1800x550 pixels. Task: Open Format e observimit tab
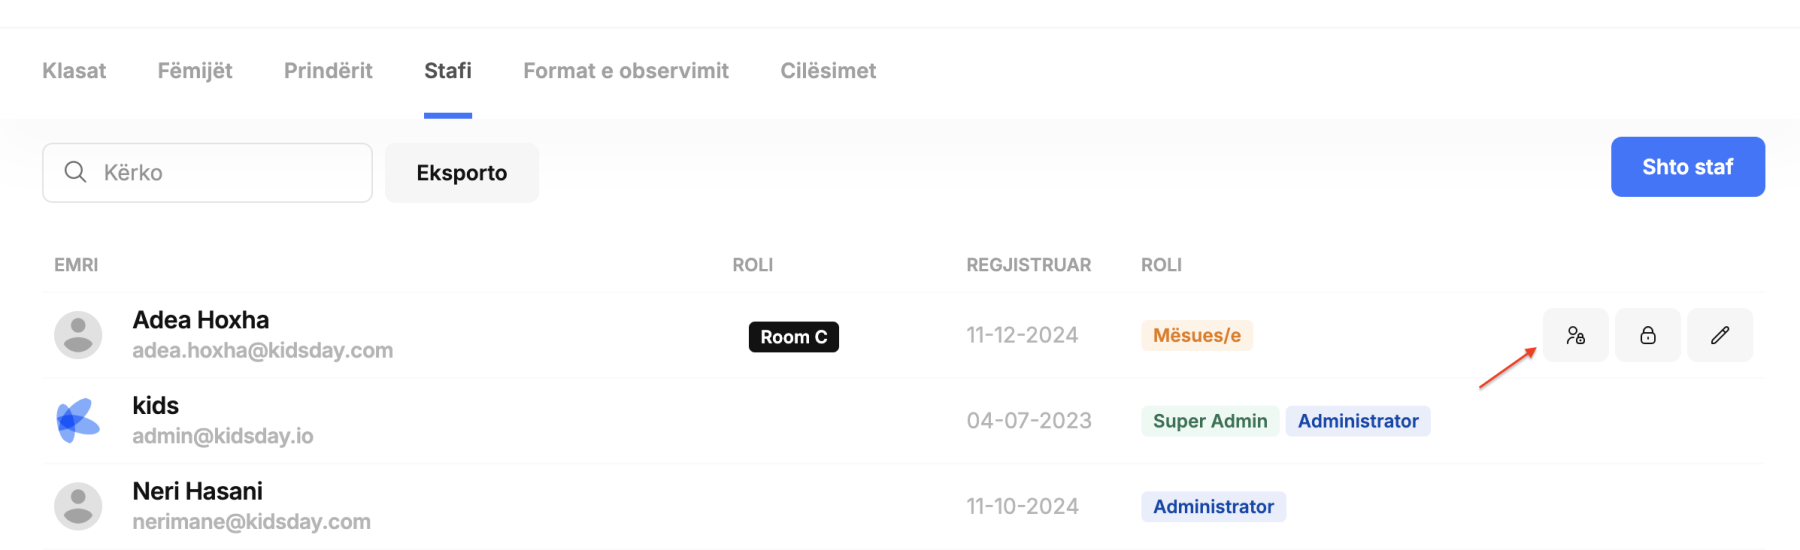pyautogui.click(x=626, y=71)
